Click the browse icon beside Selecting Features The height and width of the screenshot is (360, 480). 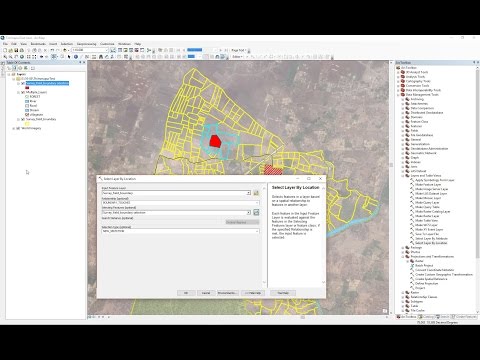tap(256, 212)
